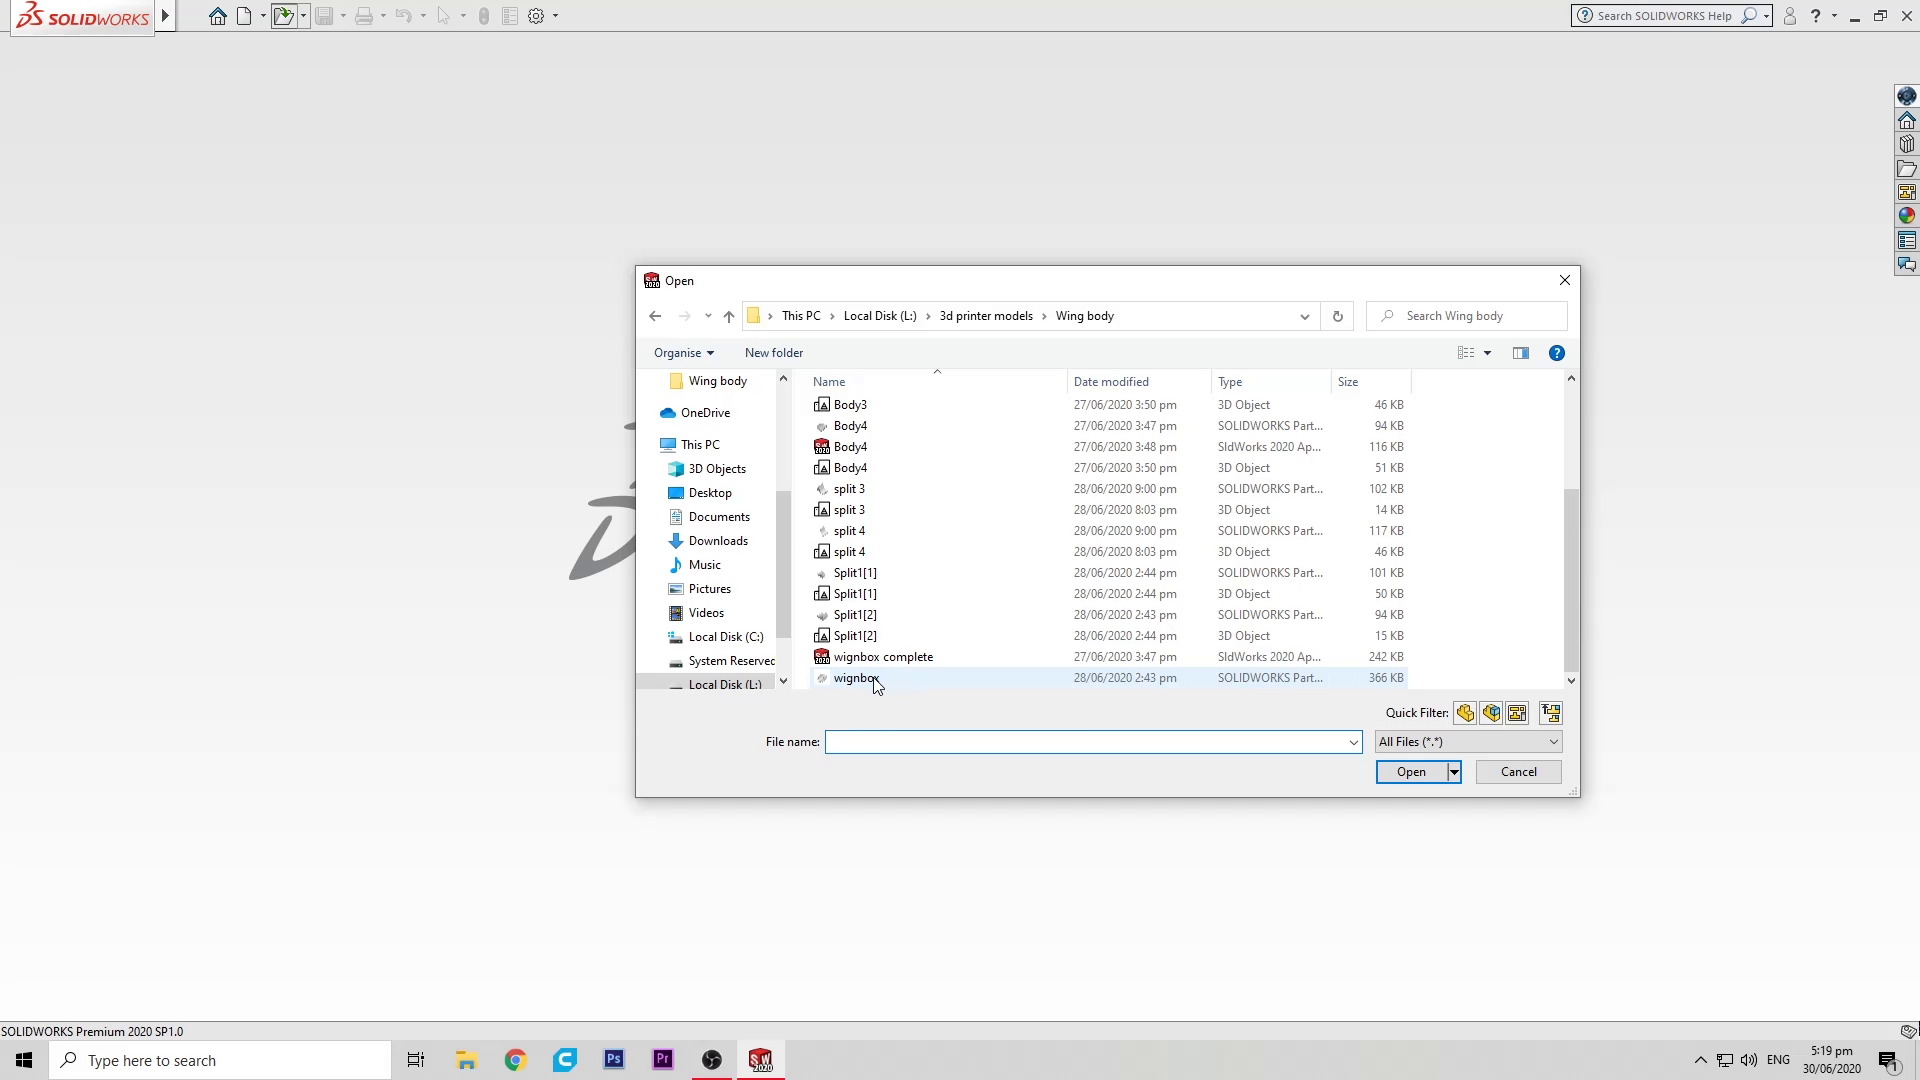Toggle Quick Filter for assemblies
Viewport: 1920px width, 1080px height.
tap(1491, 713)
